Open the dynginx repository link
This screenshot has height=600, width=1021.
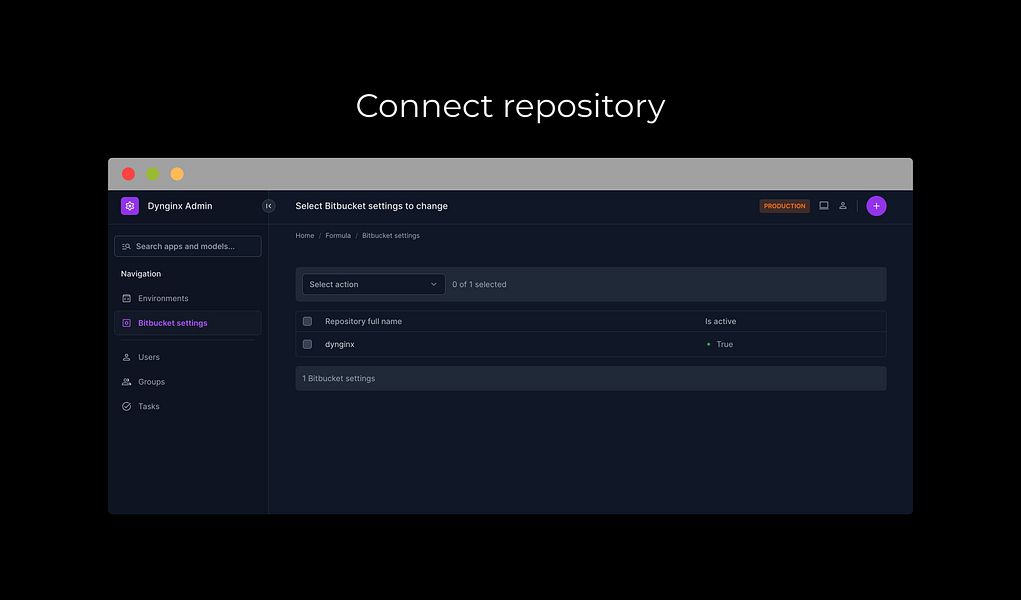click(340, 344)
